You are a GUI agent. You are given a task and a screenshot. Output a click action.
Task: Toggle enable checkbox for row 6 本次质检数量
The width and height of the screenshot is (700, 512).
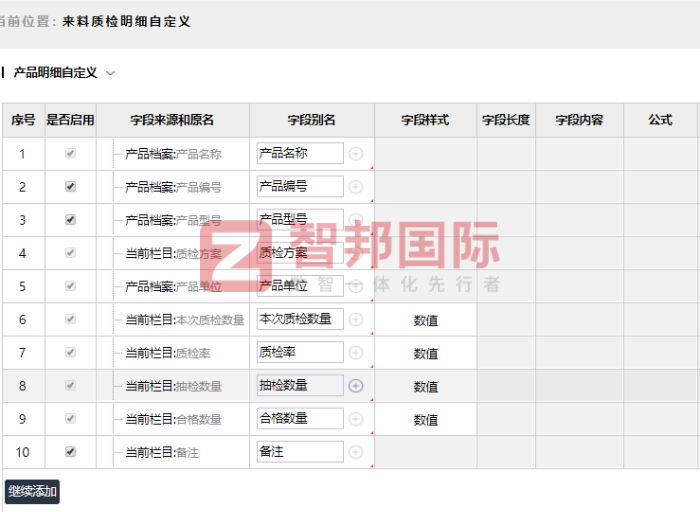point(70,319)
